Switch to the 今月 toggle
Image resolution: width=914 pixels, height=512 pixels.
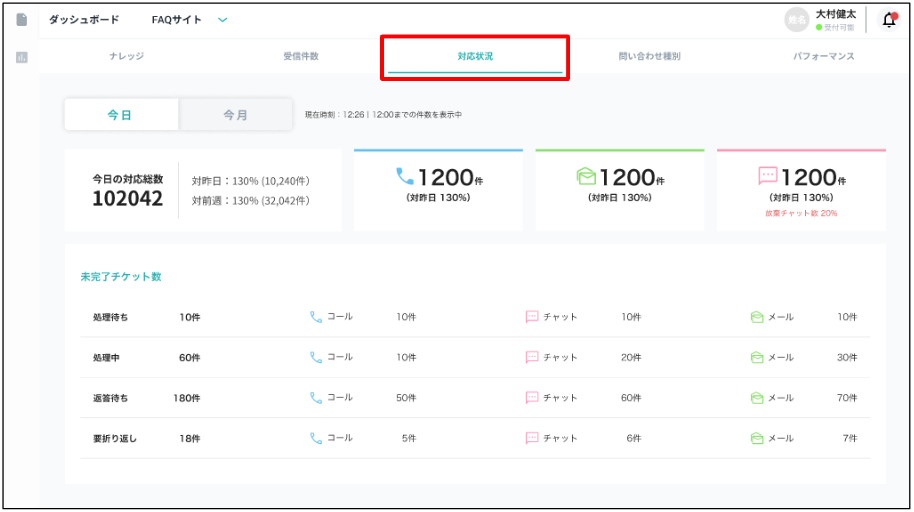click(236, 115)
